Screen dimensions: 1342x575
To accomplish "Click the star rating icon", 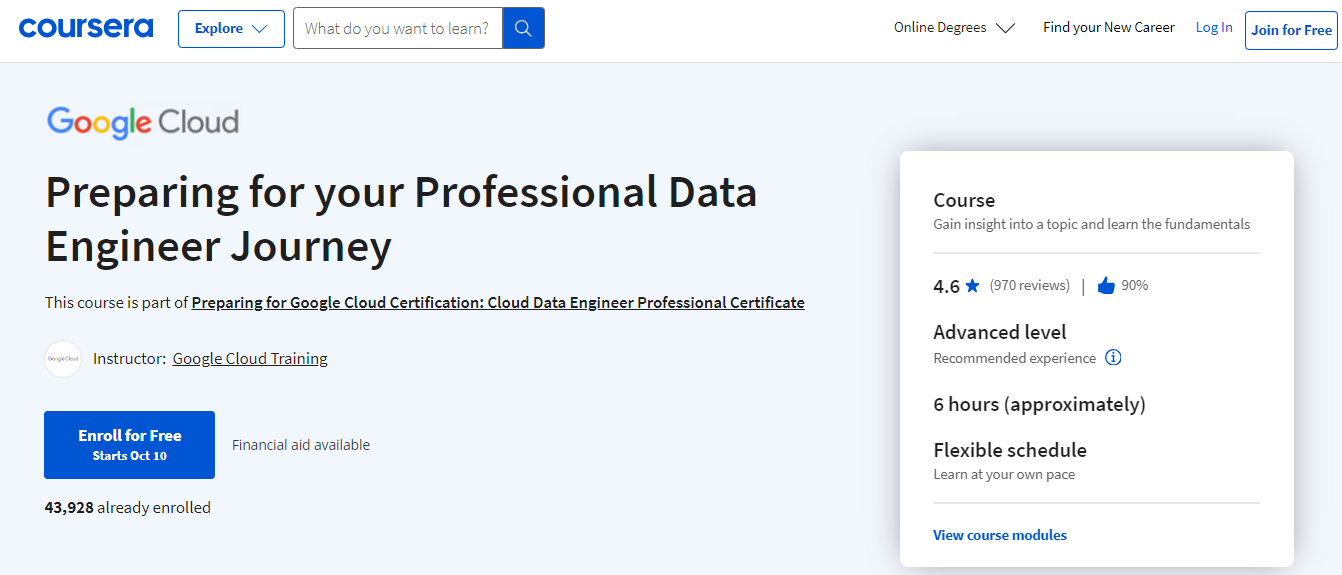I will pyautogui.click(x=973, y=286).
